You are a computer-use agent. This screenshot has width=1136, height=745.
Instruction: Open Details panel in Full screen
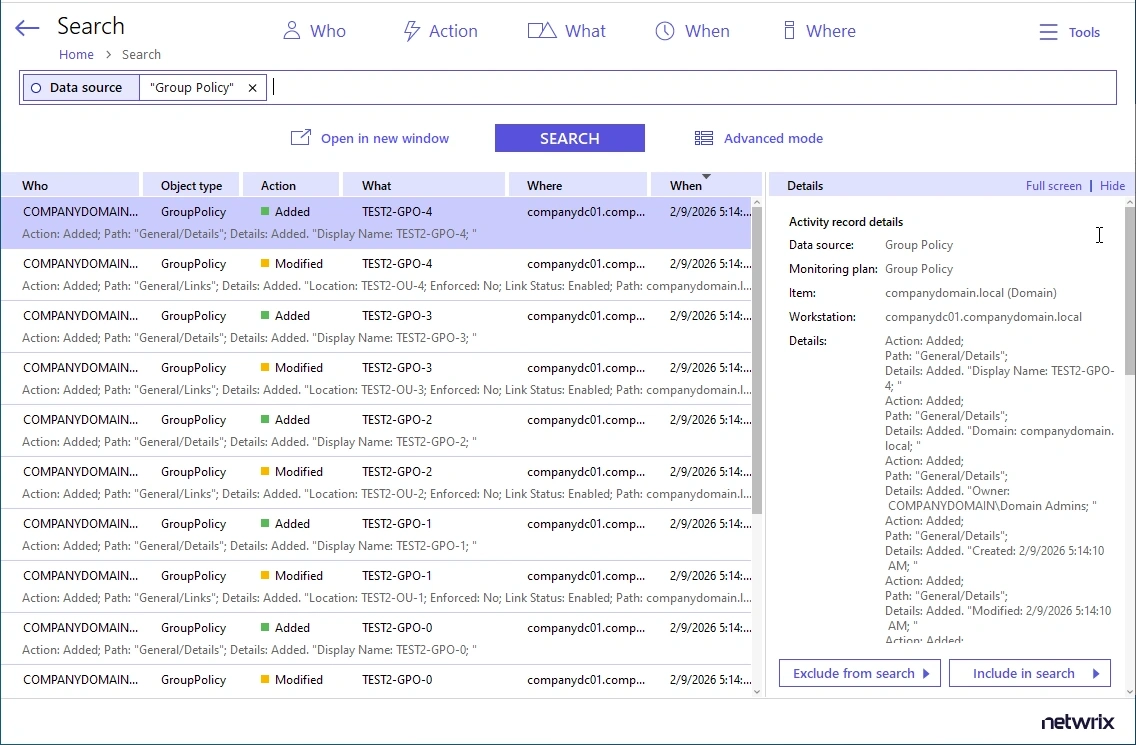[x=1053, y=185]
